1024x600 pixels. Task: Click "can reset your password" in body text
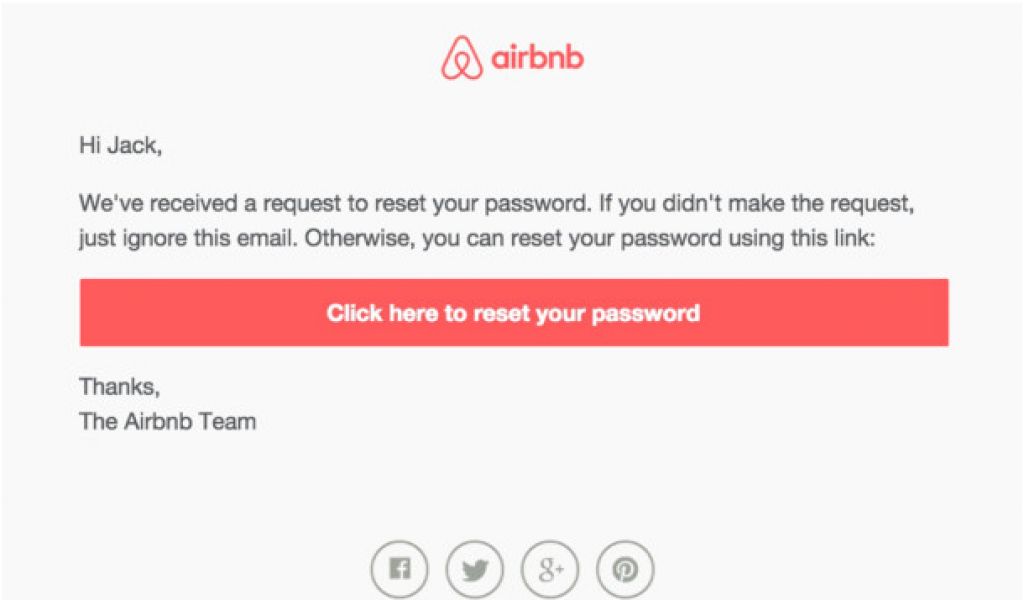coord(594,238)
